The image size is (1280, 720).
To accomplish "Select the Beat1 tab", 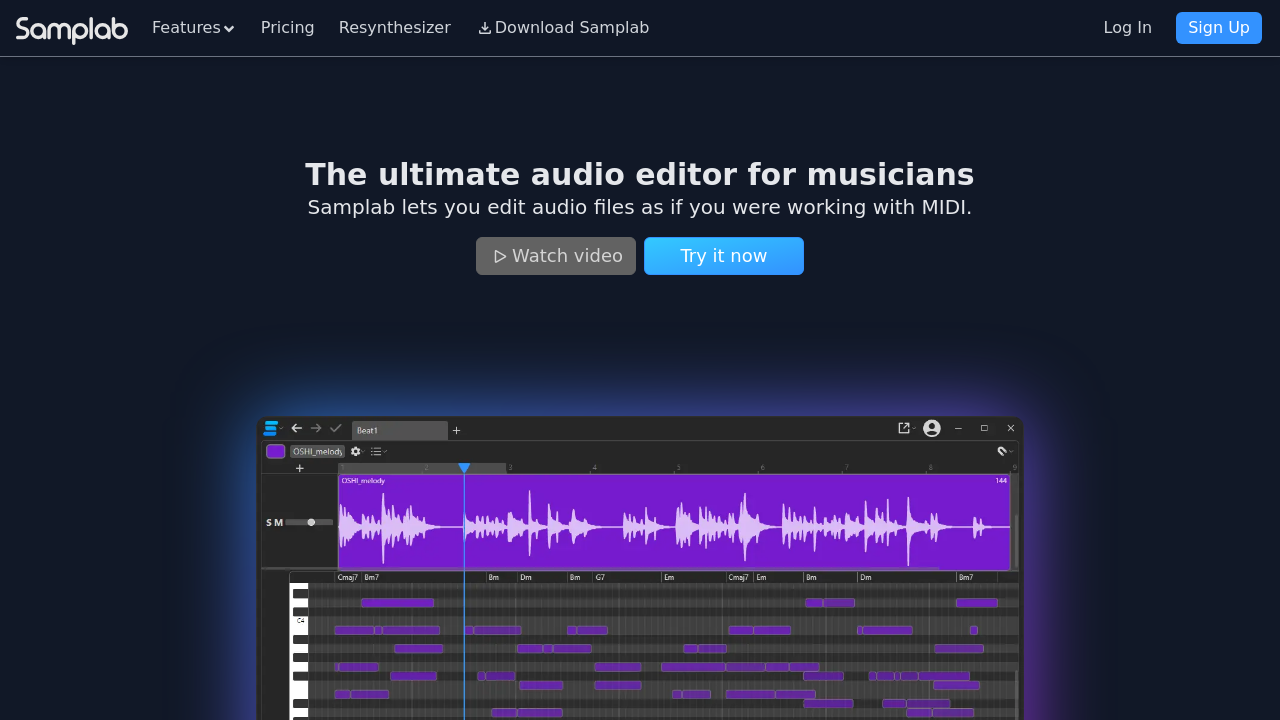I will [x=399, y=430].
